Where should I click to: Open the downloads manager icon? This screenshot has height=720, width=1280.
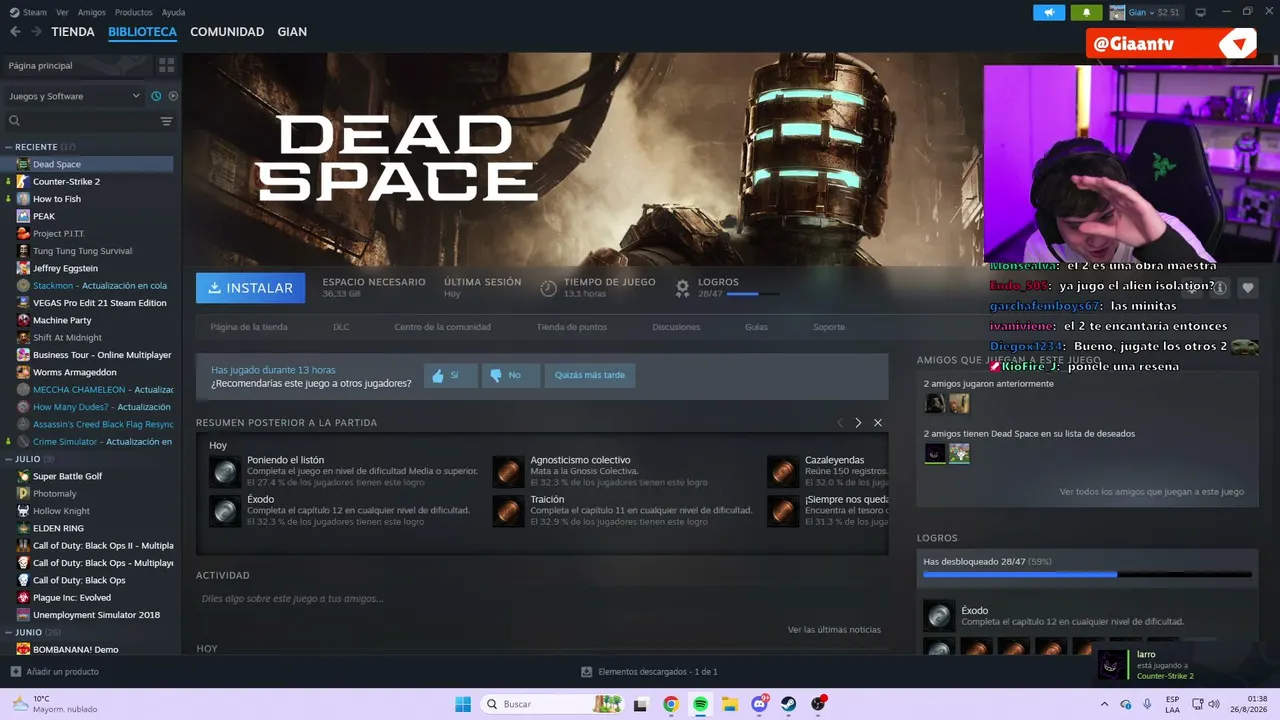(x=587, y=672)
